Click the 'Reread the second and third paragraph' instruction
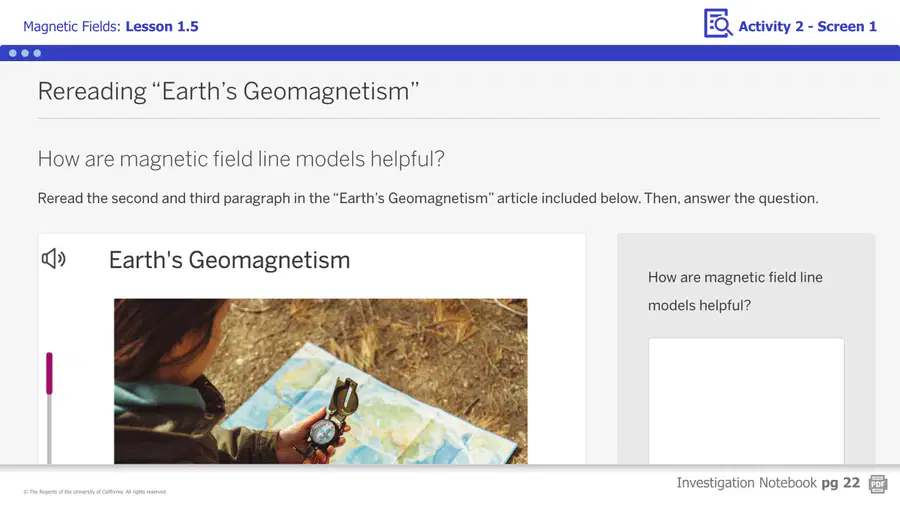Screen dimensions: 900x506 click(x=428, y=198)
